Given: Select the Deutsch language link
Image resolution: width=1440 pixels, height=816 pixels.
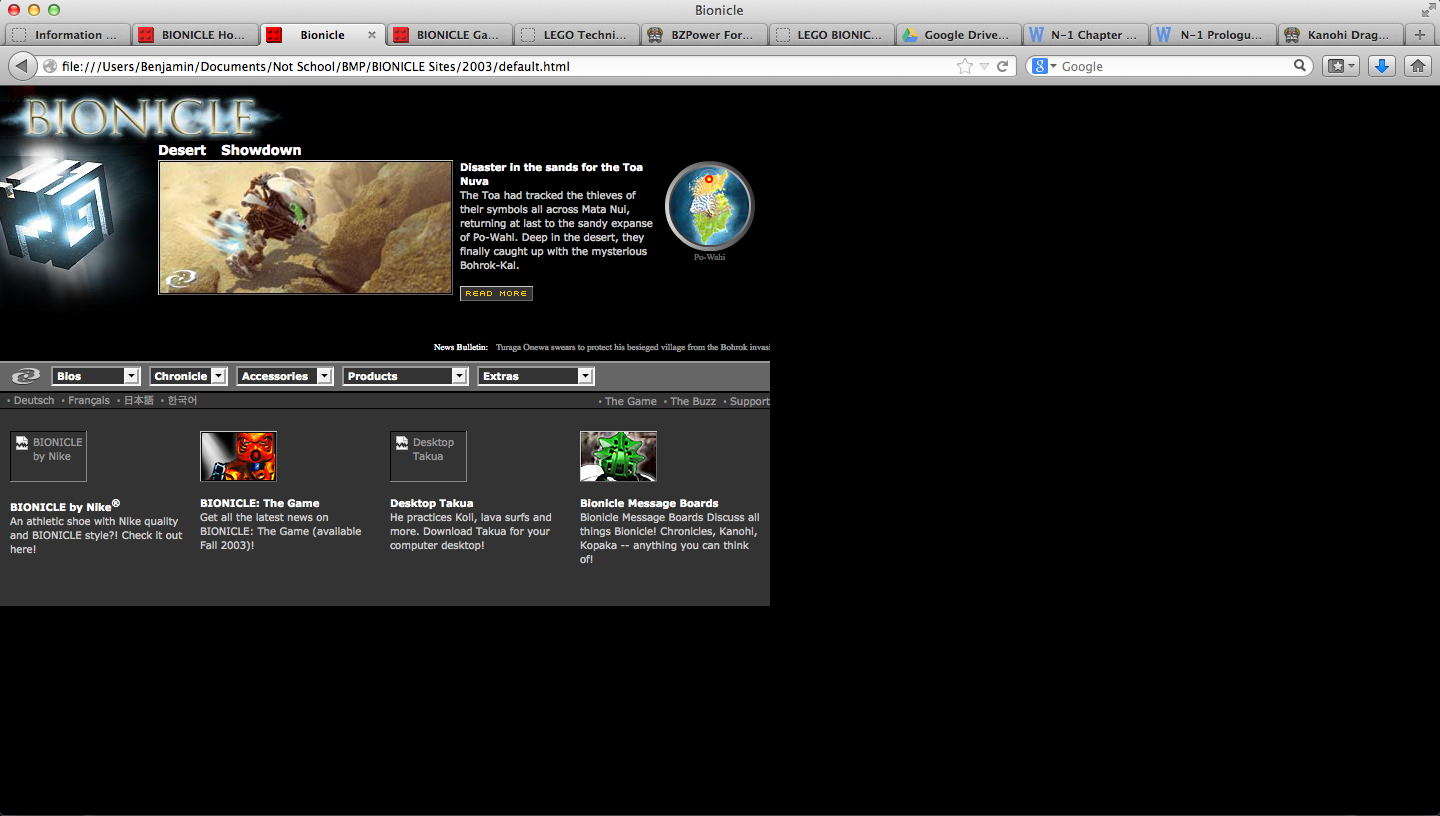Looking at the screenshot, I should 33,400.
